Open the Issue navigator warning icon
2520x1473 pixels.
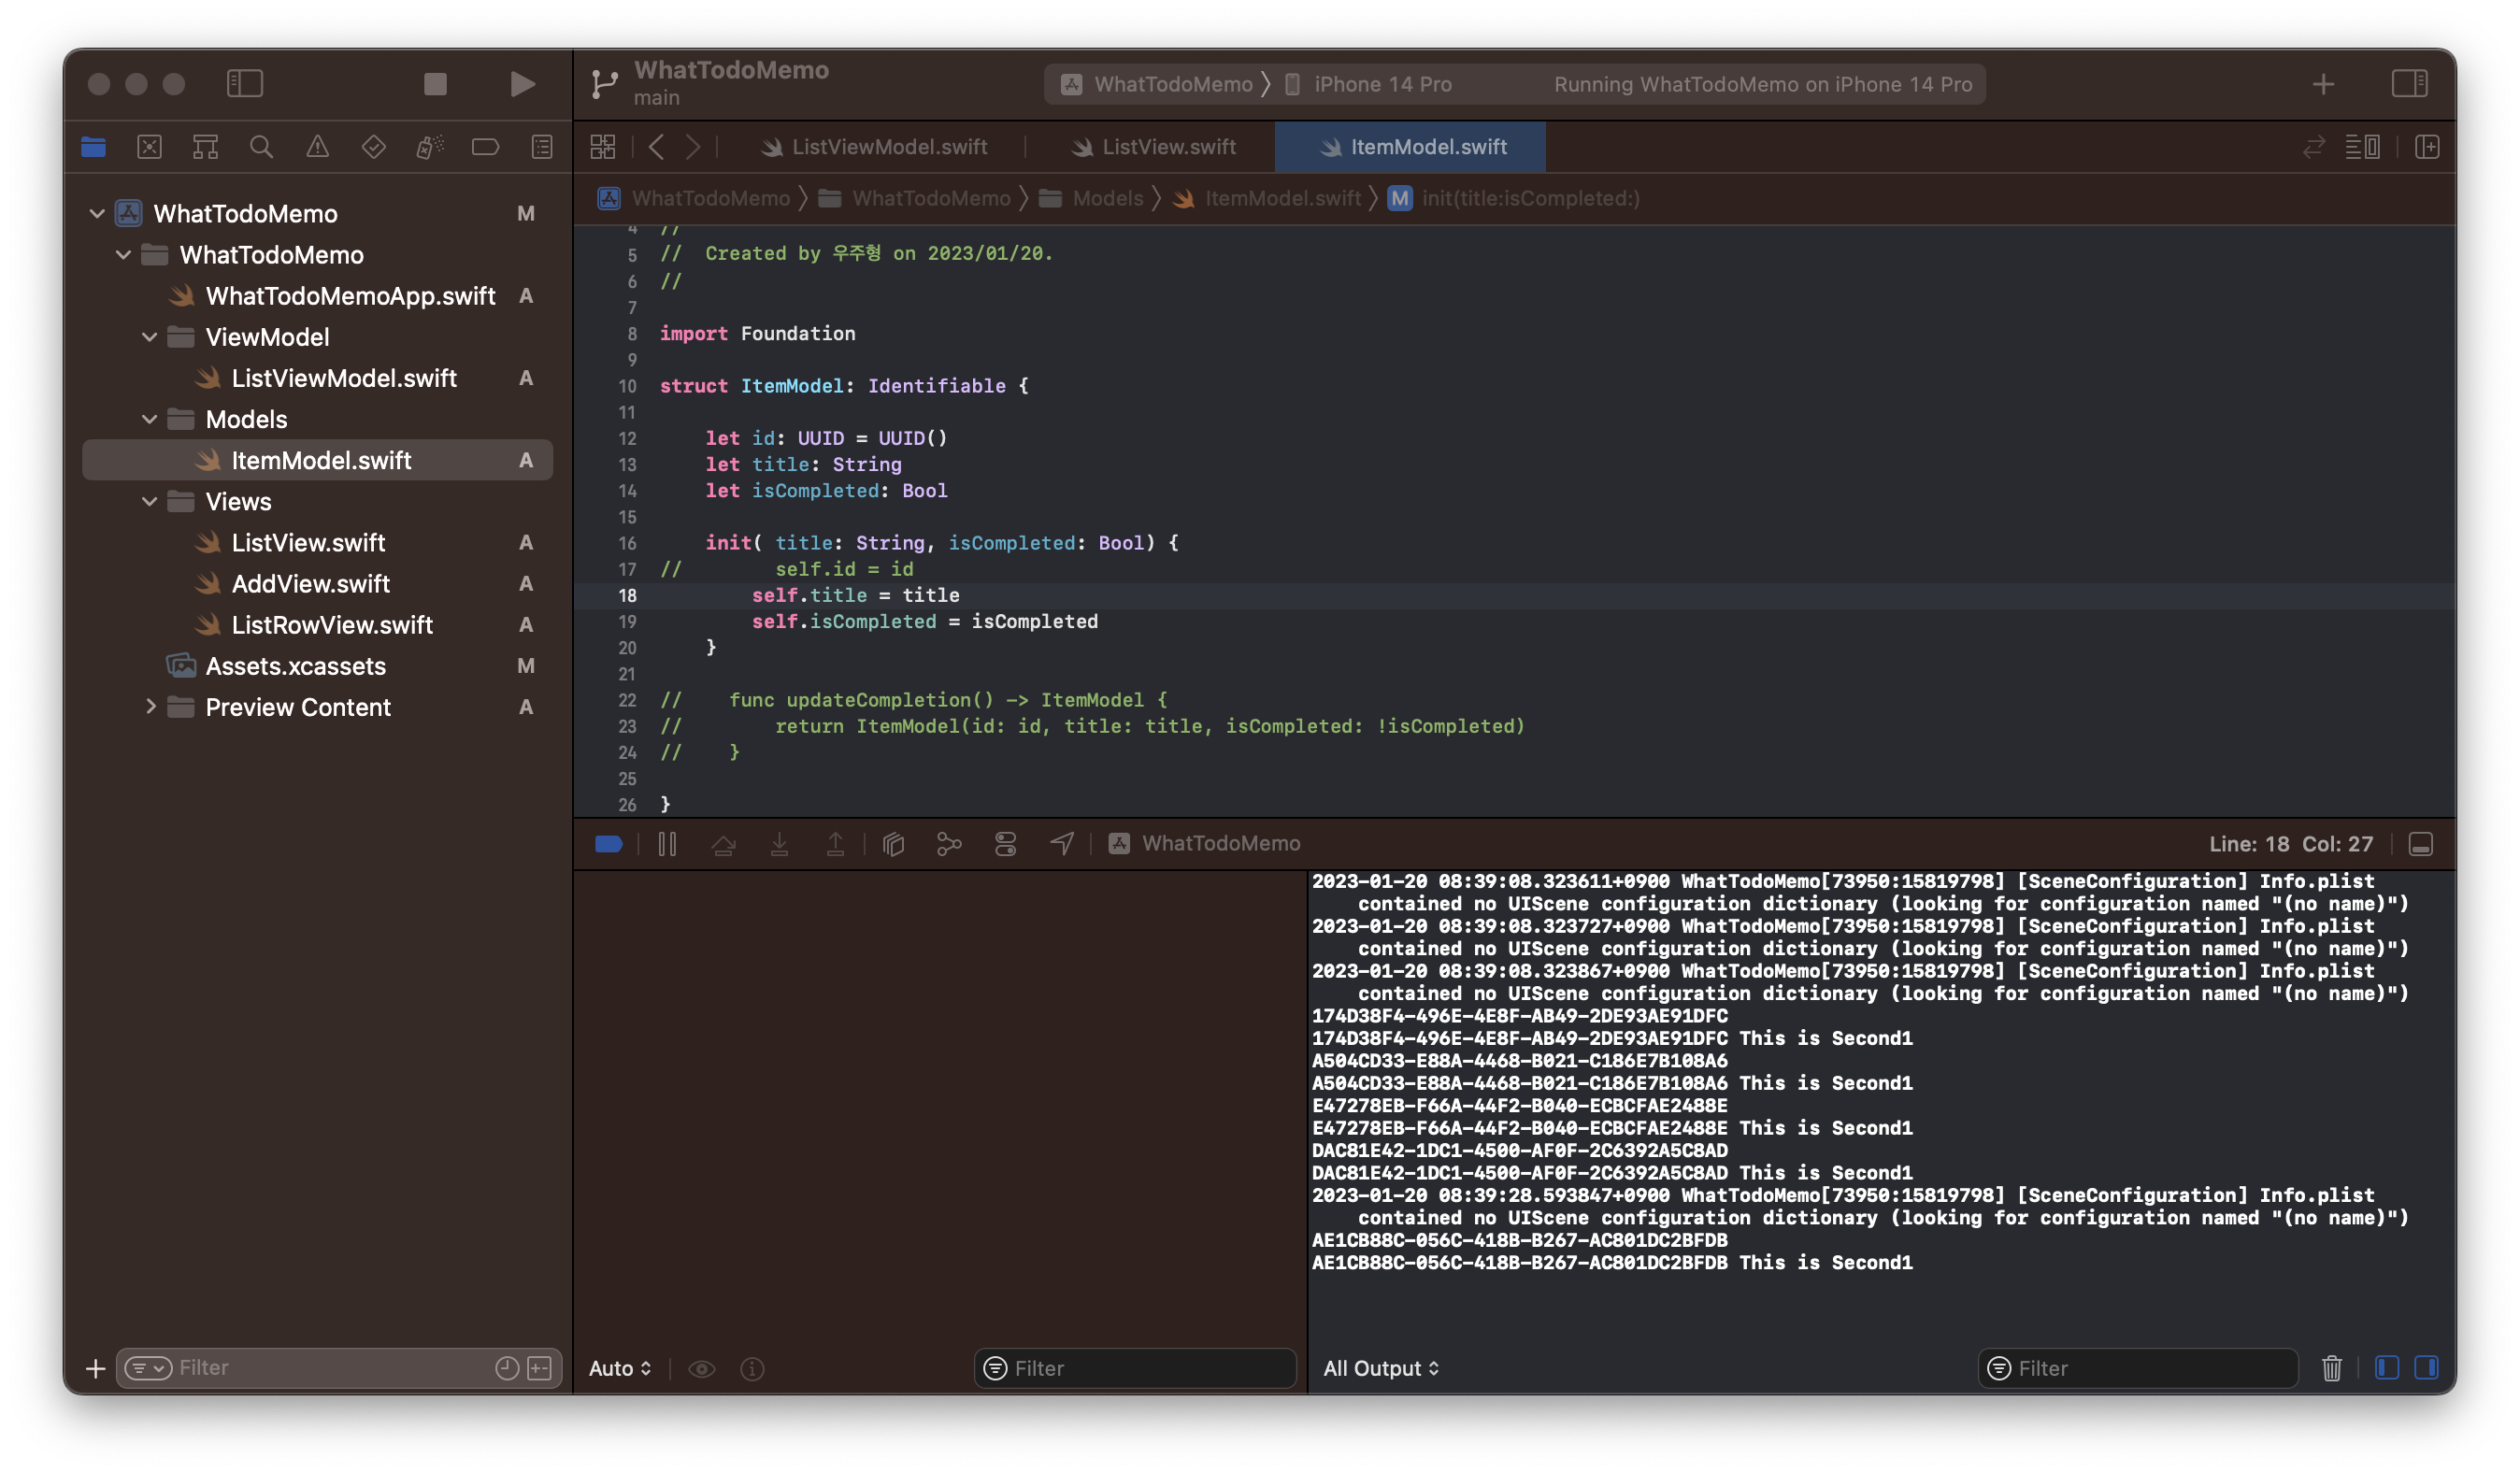tap(317, 147)
